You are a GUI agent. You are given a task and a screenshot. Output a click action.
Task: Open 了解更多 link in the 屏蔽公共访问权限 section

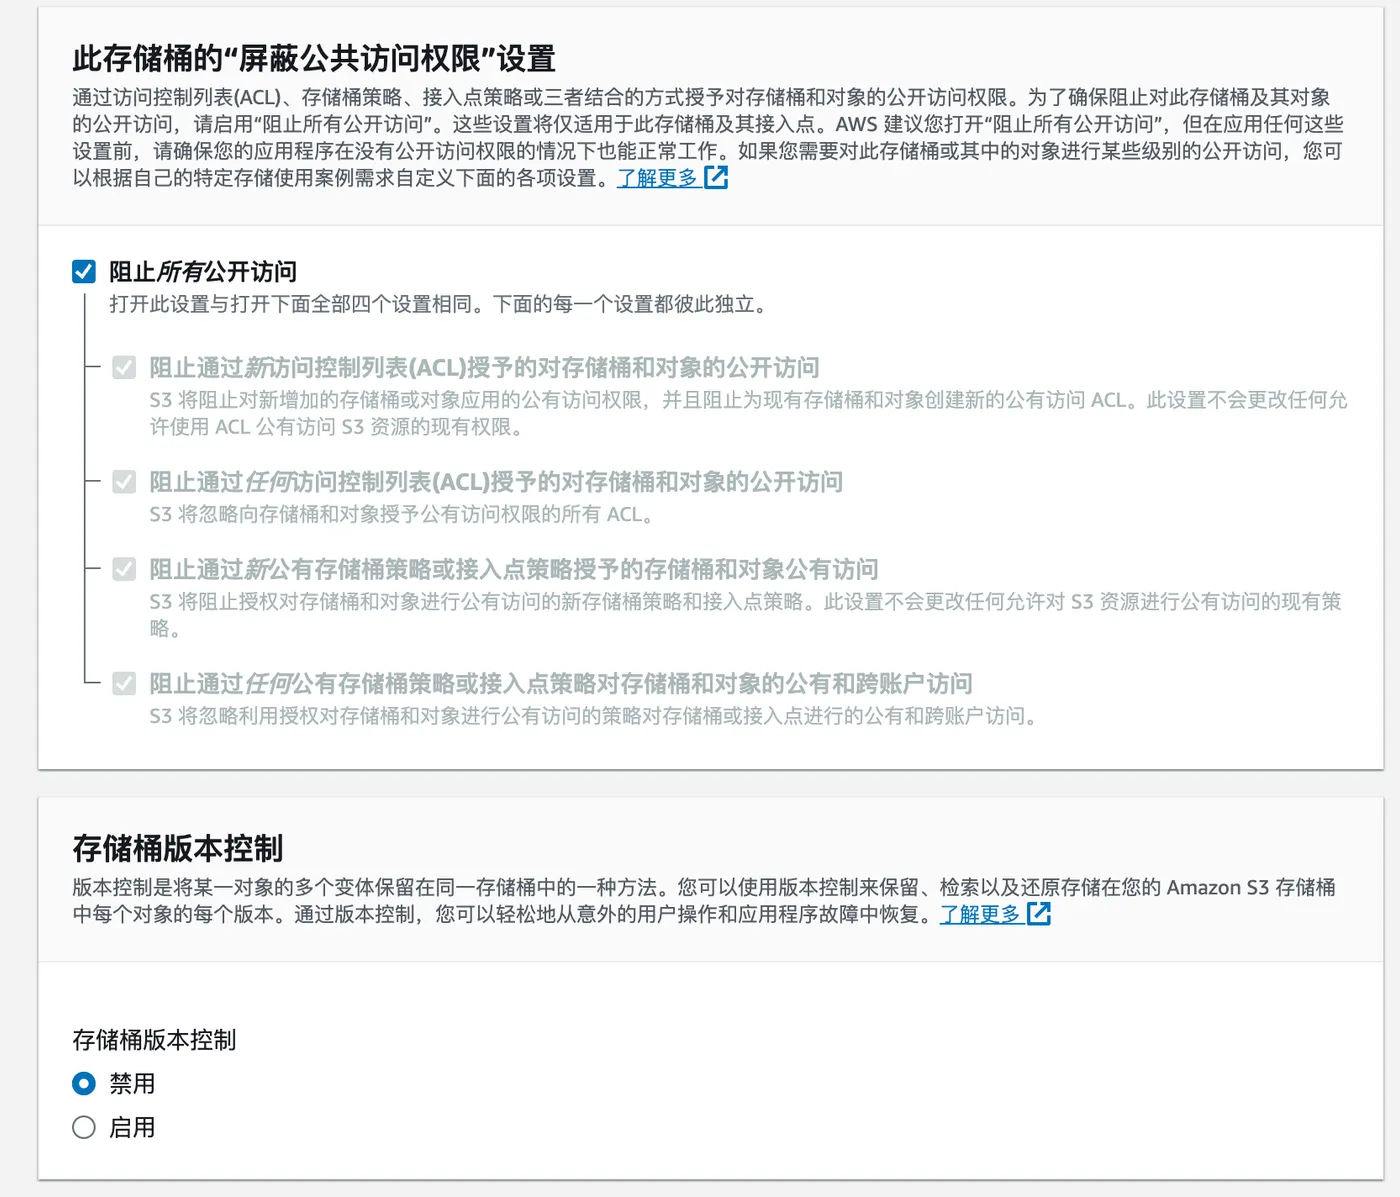click(x=657, y=178)
